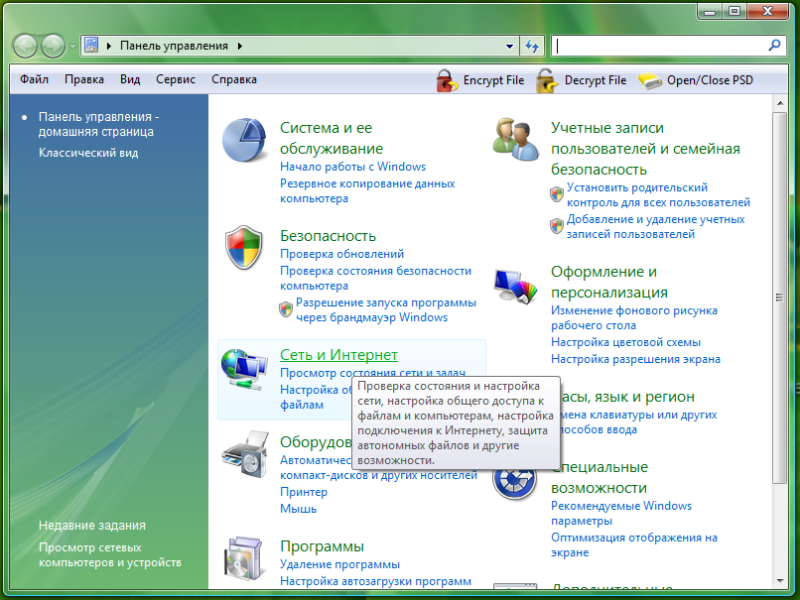Screen dimensions: 800x600
Task: Click the 'Мышь' link
Action: pos(298,509)
